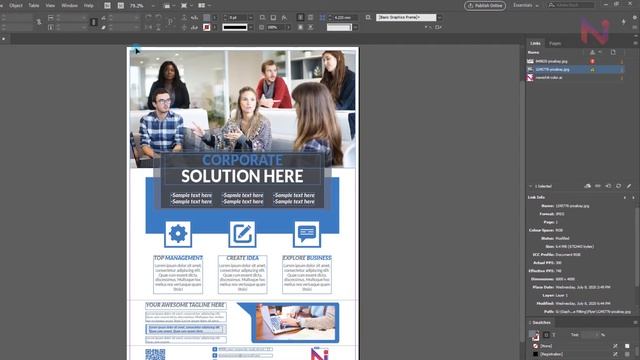
Task: Click the flip horizontal icon
Action: (x=149, y=27)
